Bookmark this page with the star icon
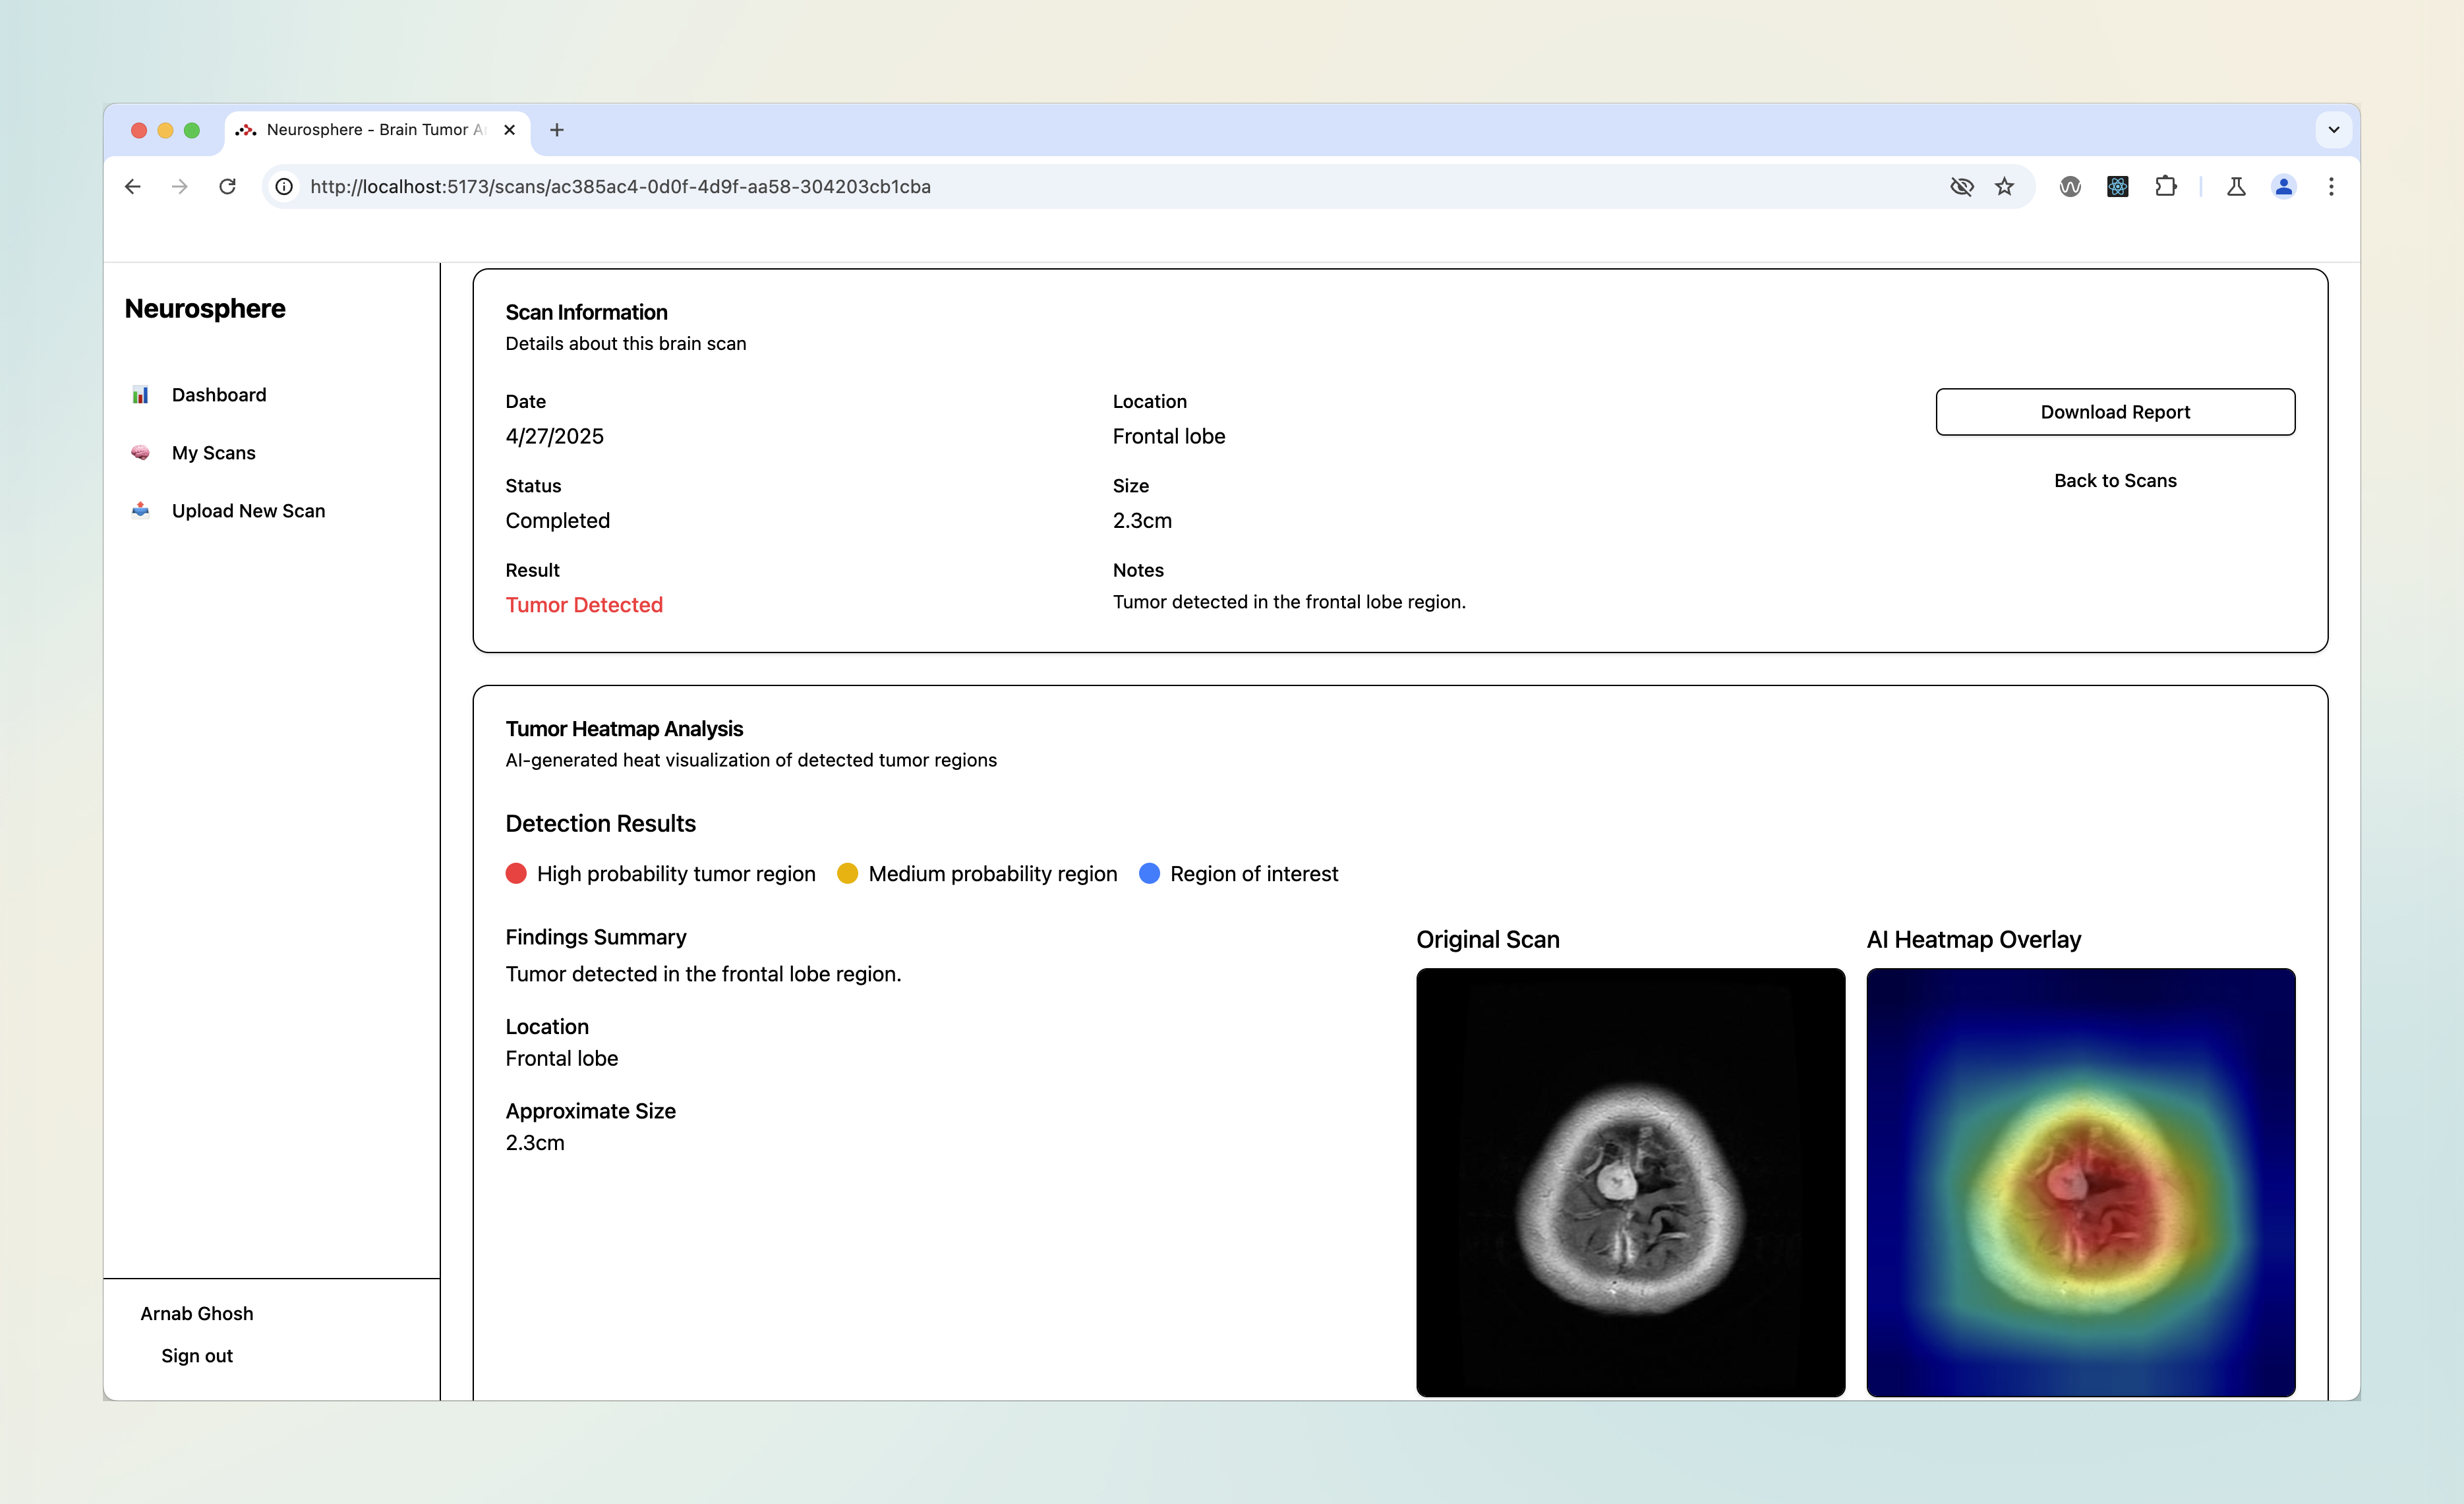The width and height of the screenshot is (2464, 1504). pos(2004,187)
